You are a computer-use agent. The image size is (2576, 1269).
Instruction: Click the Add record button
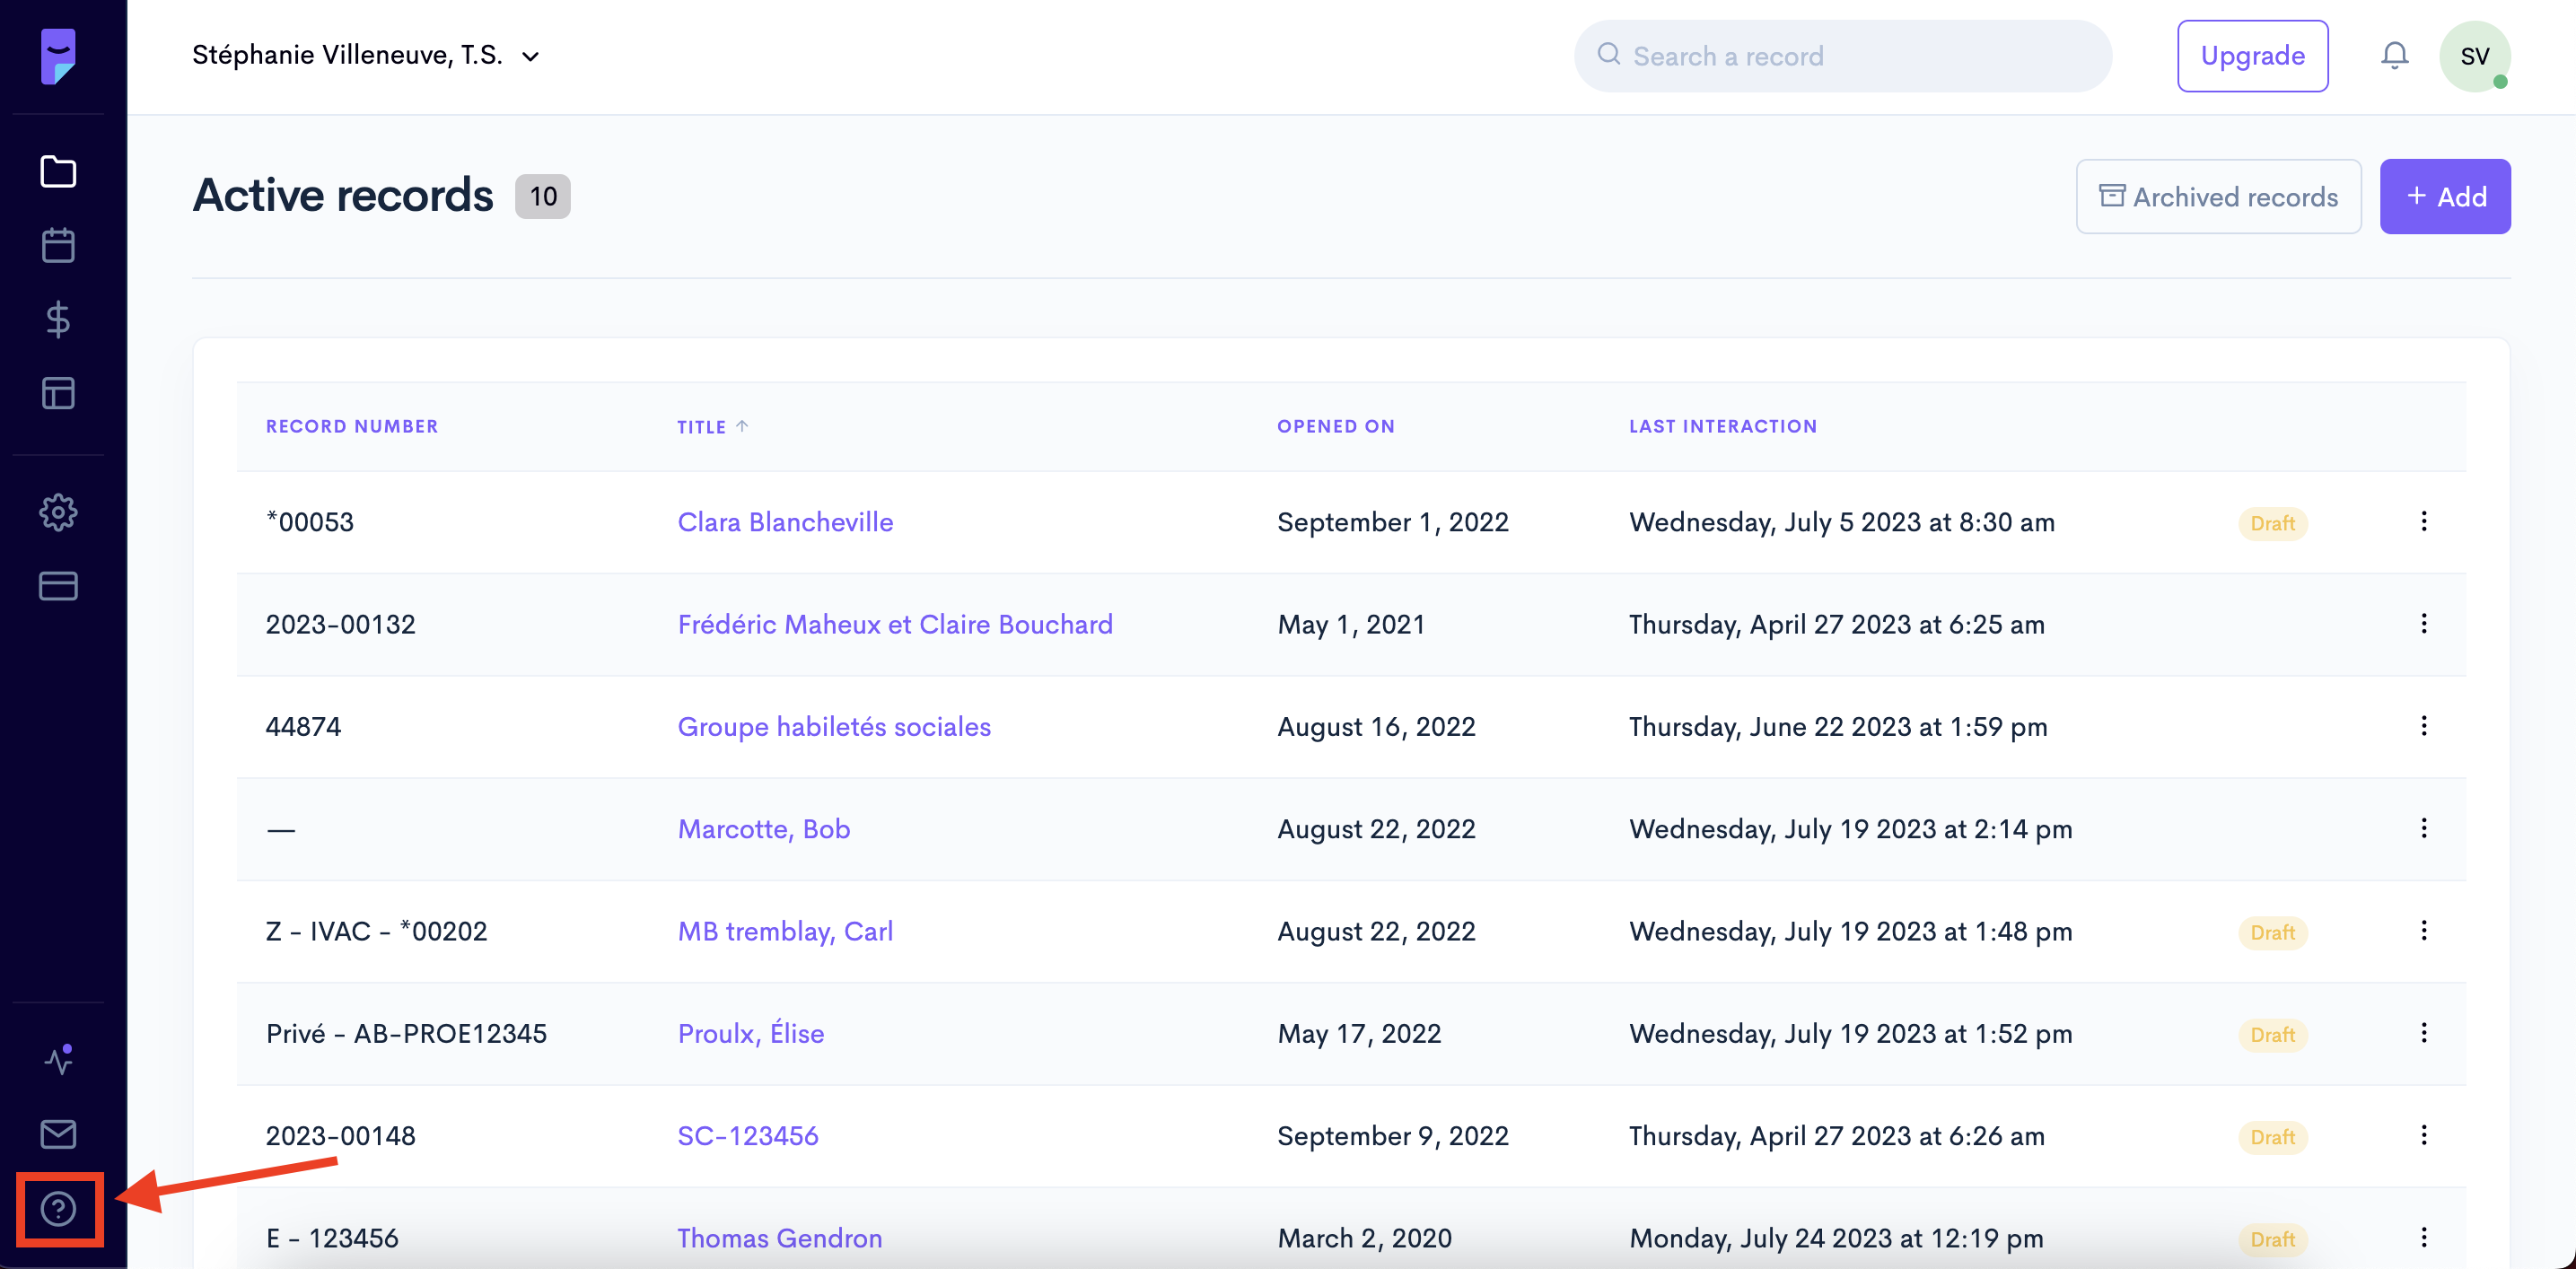coord(2444,197)
